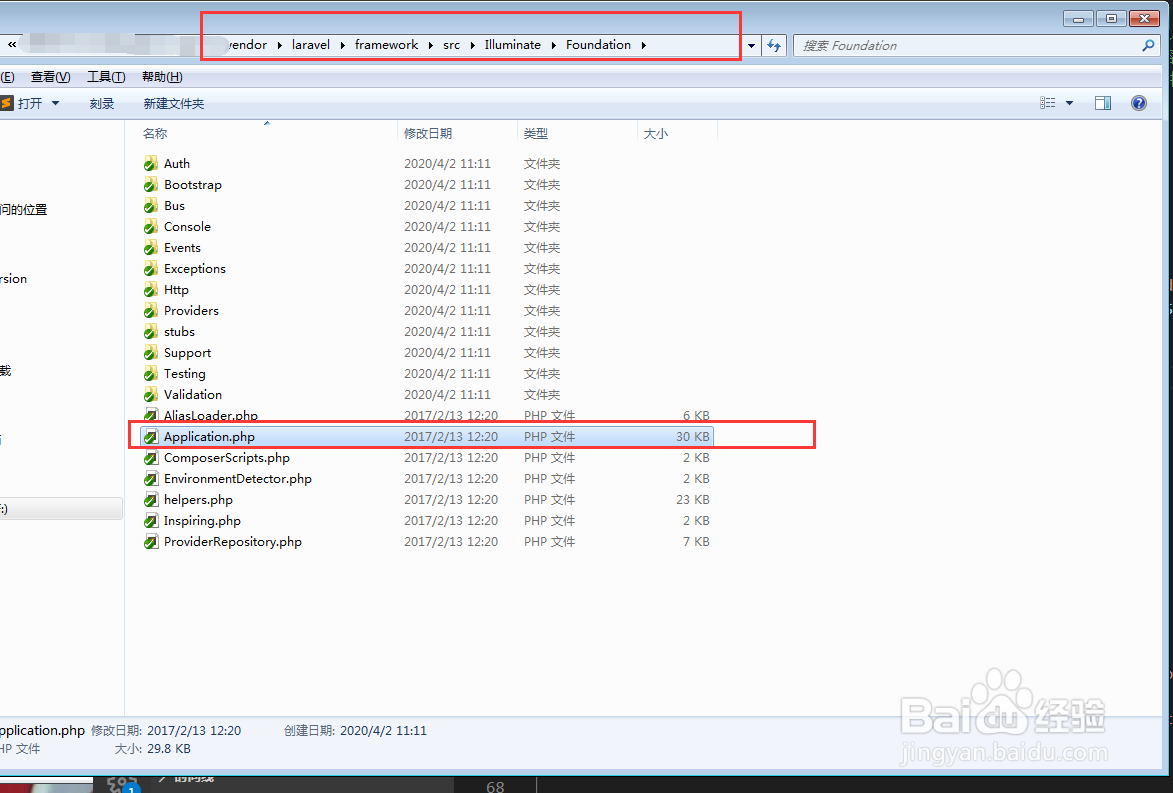Image resolution: width=1173 pixels, height=793 pixels.
Task: Click the Exceptions folder name
Action: (x=195, y=268)
